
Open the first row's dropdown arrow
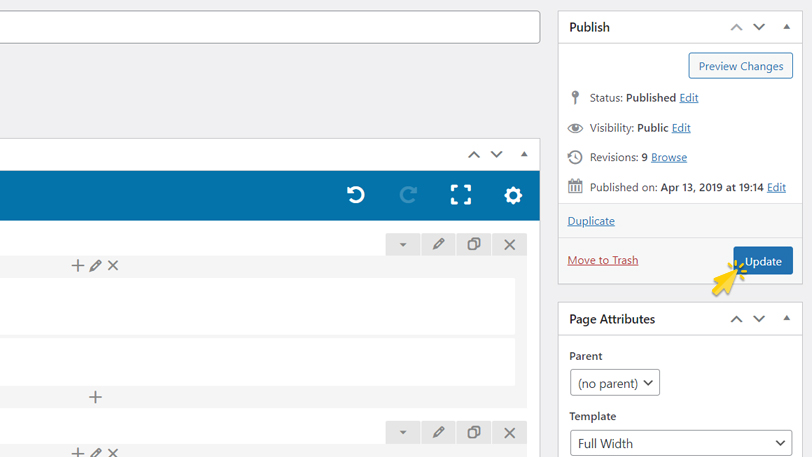coord(403,244)
